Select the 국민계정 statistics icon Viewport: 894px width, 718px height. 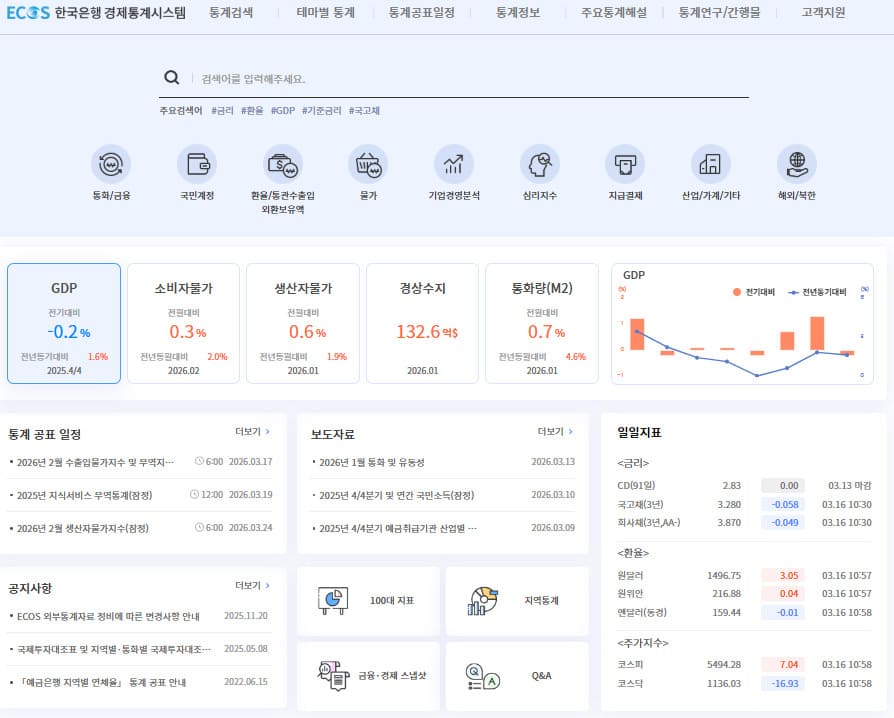tap(196, 163)
